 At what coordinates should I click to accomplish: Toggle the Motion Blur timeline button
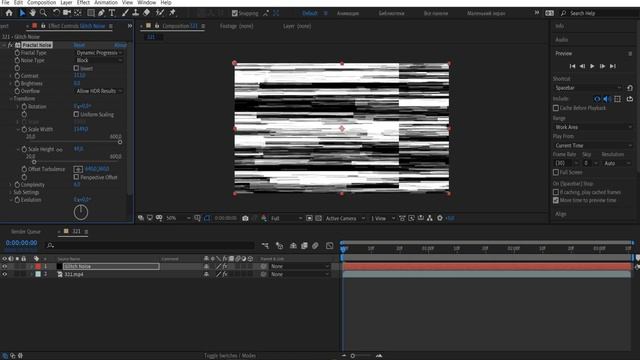tap(315, 245)
